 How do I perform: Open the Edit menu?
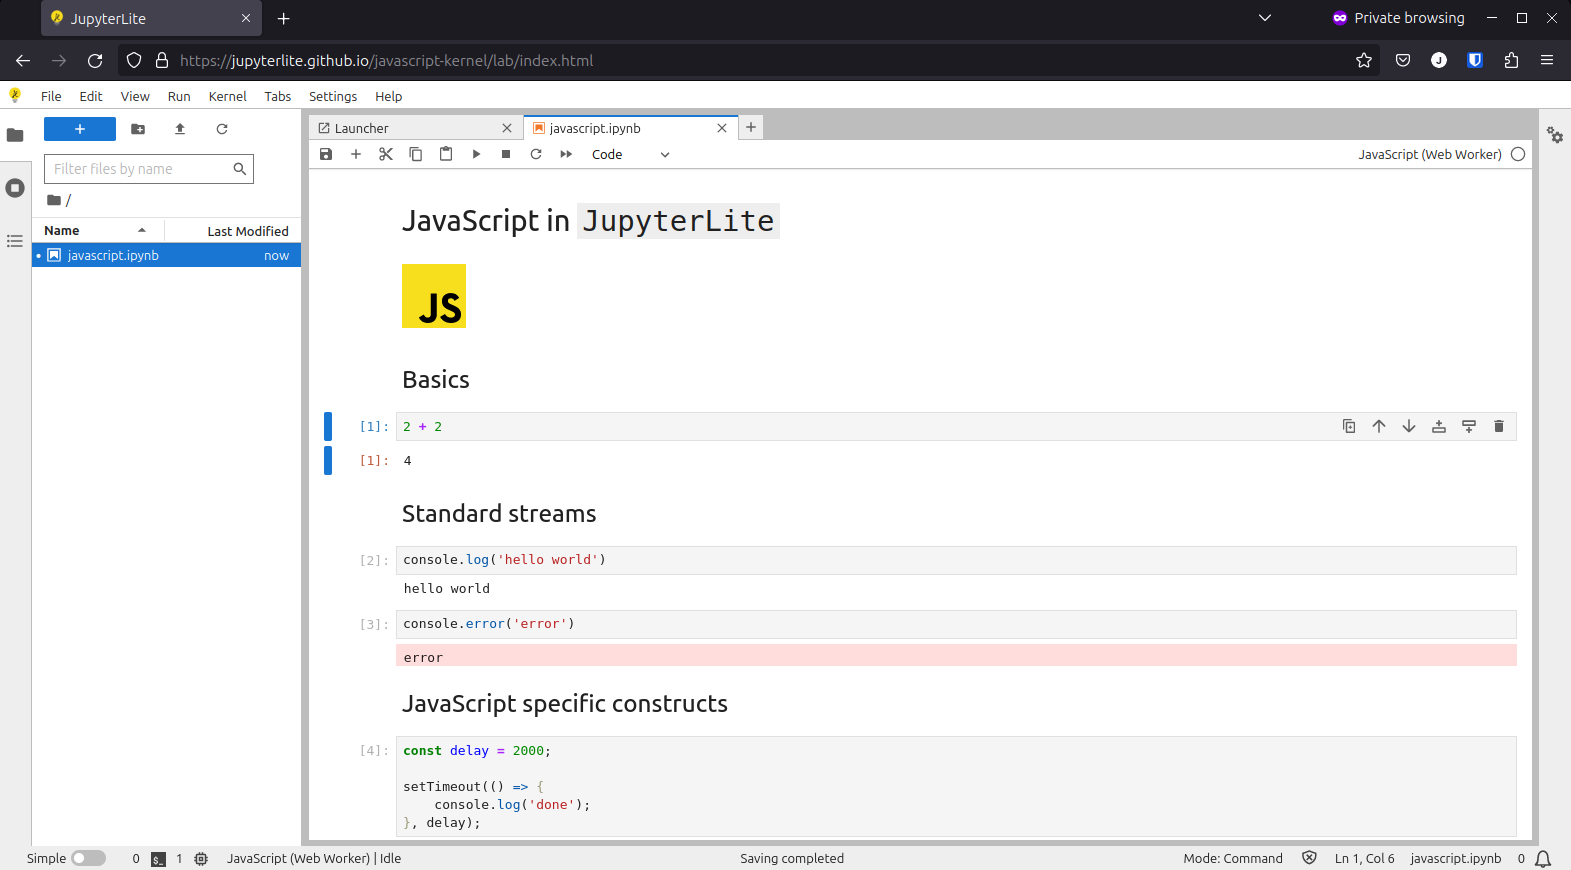point(91,96)
